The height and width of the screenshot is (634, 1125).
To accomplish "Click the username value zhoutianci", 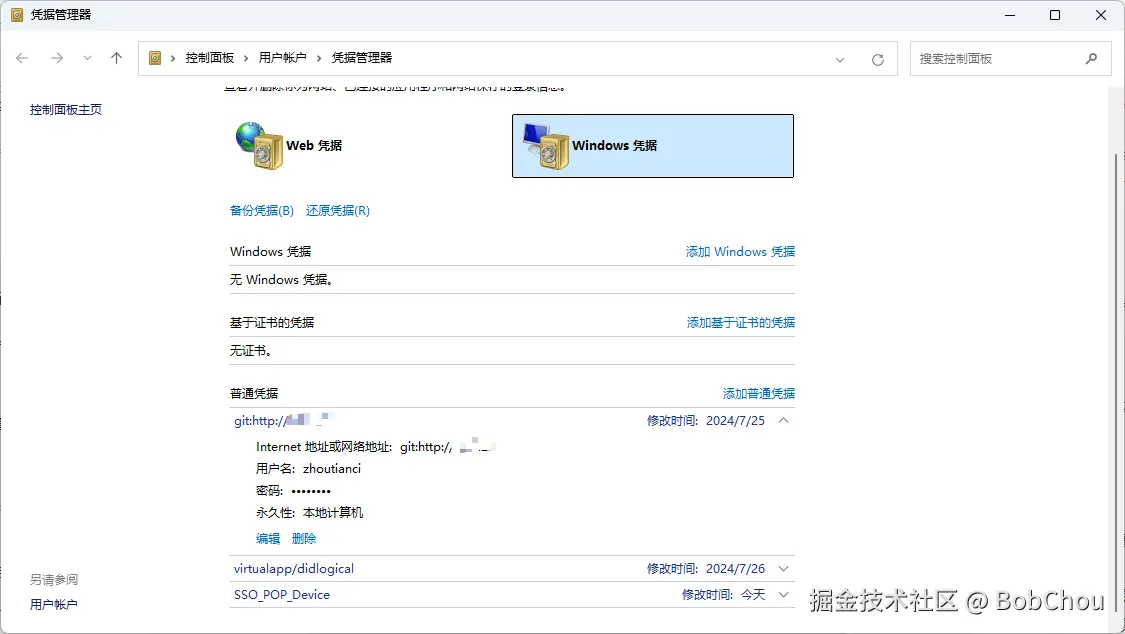I will 331,468.
